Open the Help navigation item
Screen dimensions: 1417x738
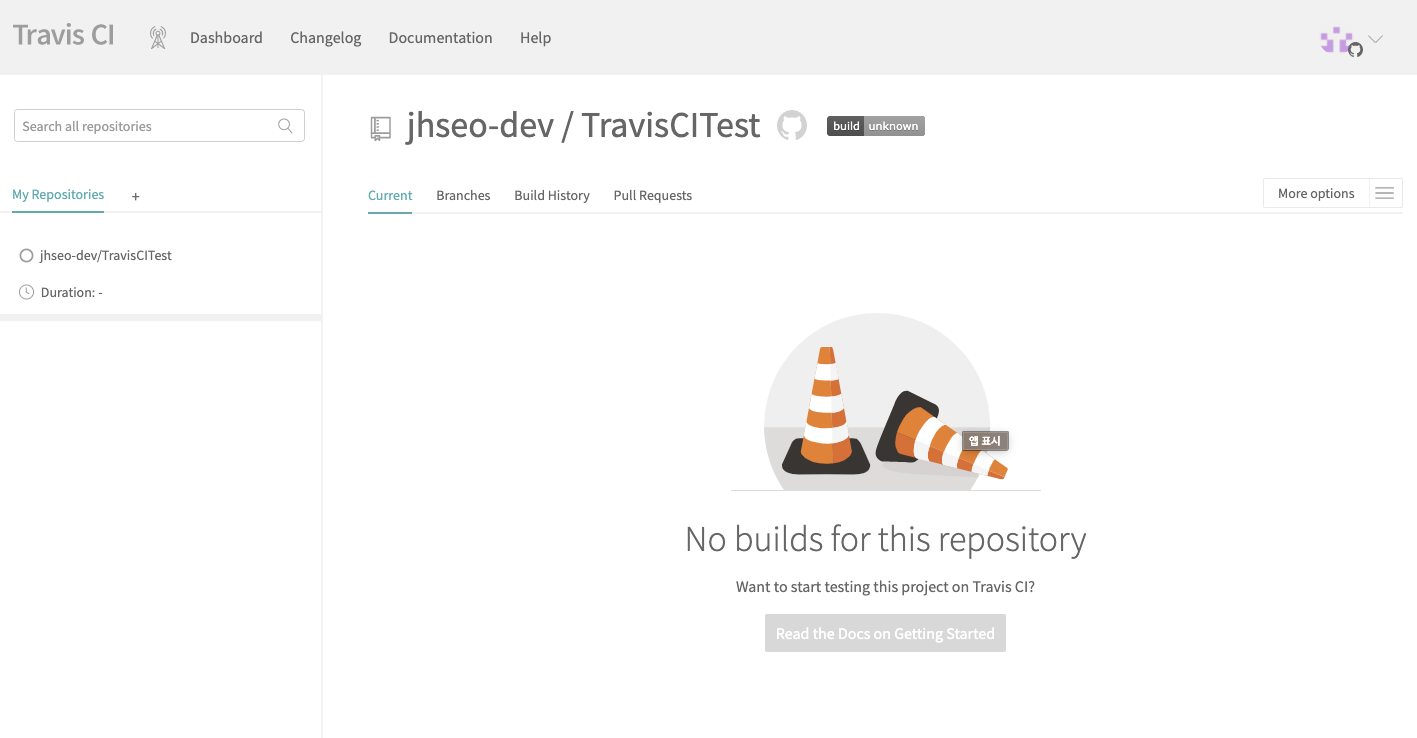535,38
